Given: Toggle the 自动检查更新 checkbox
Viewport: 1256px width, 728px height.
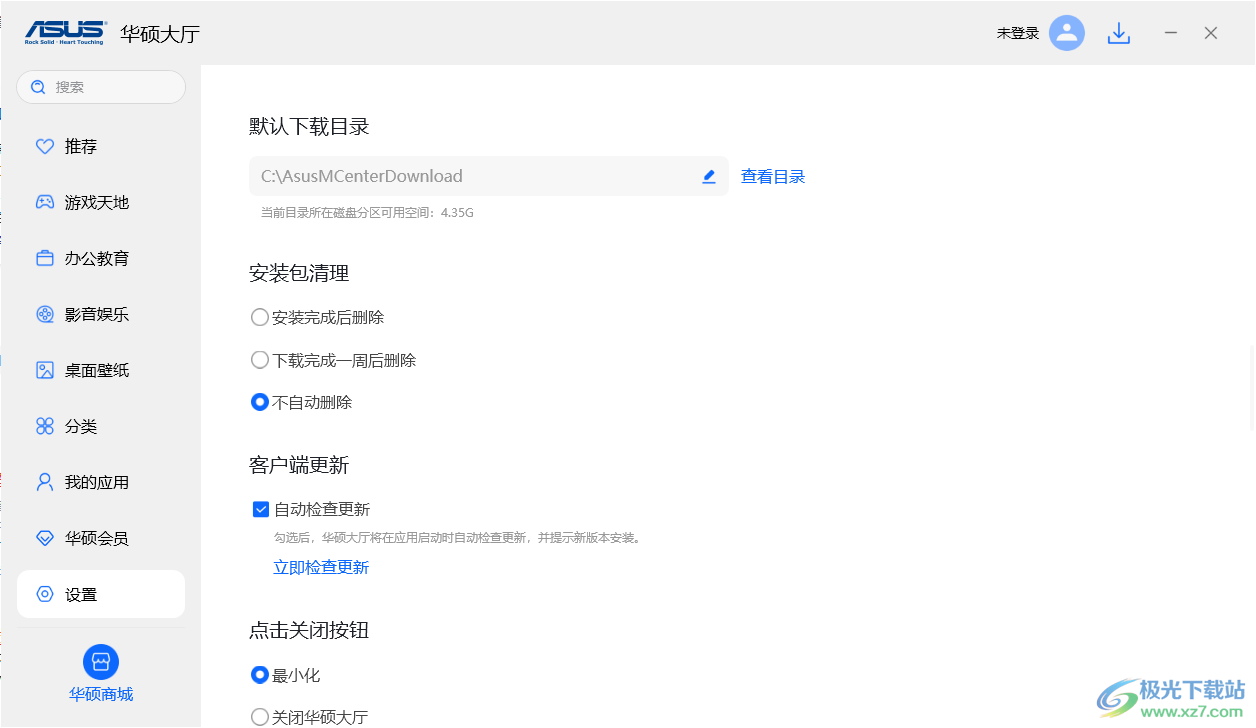Looking at the screenshot, I should coord(261,510).
